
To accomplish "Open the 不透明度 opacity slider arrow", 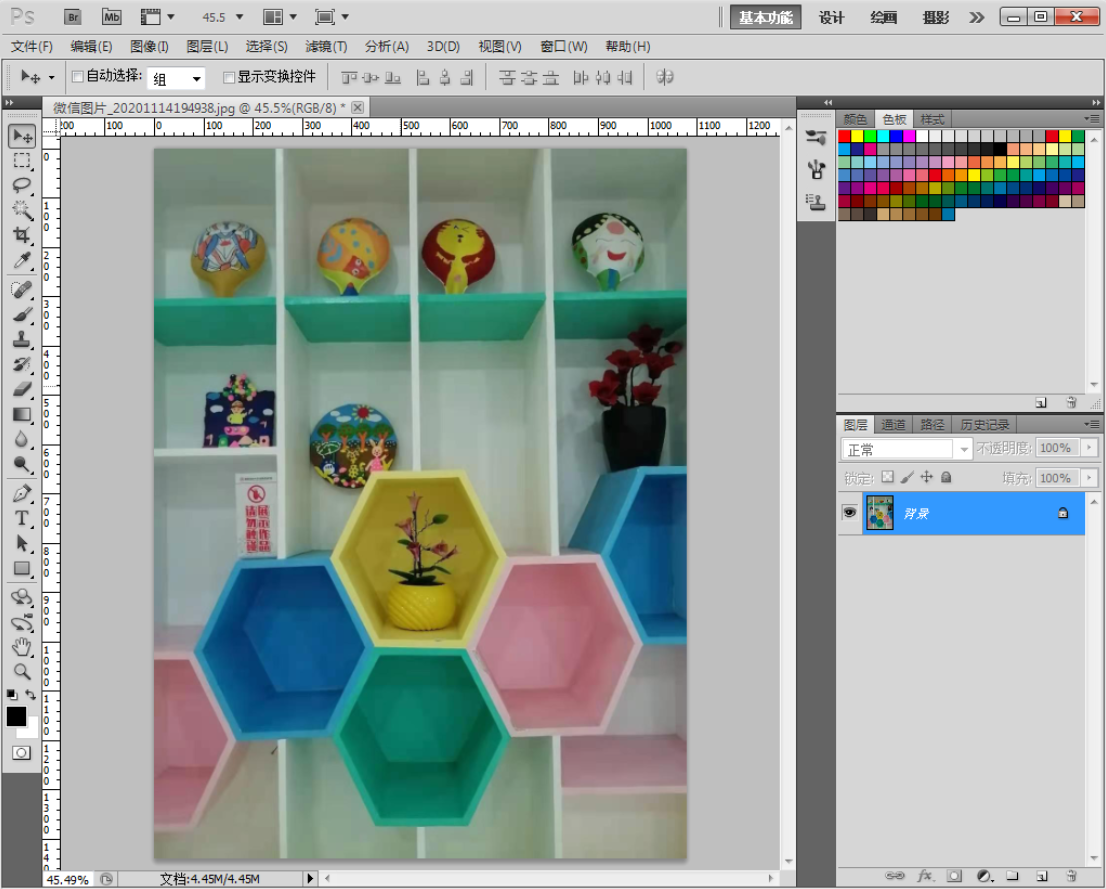I will tap(1090, 447).
